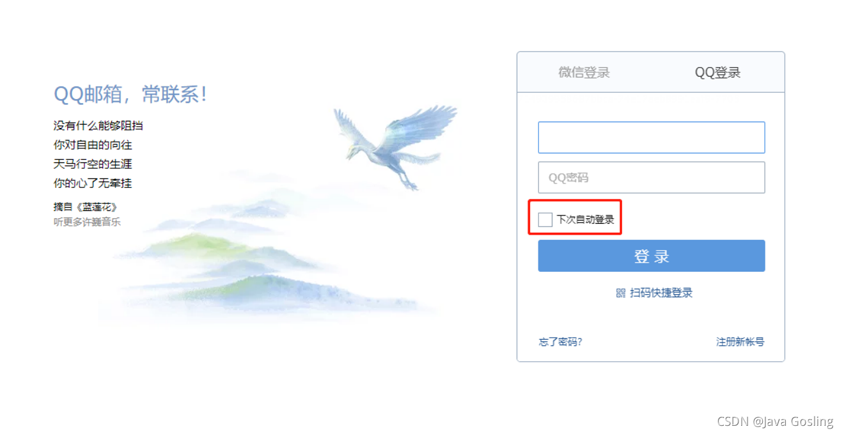The height and width of the screenshot is (435, 843).
Task: Submit with the blue 登录 button
Action: coord(651,256)
